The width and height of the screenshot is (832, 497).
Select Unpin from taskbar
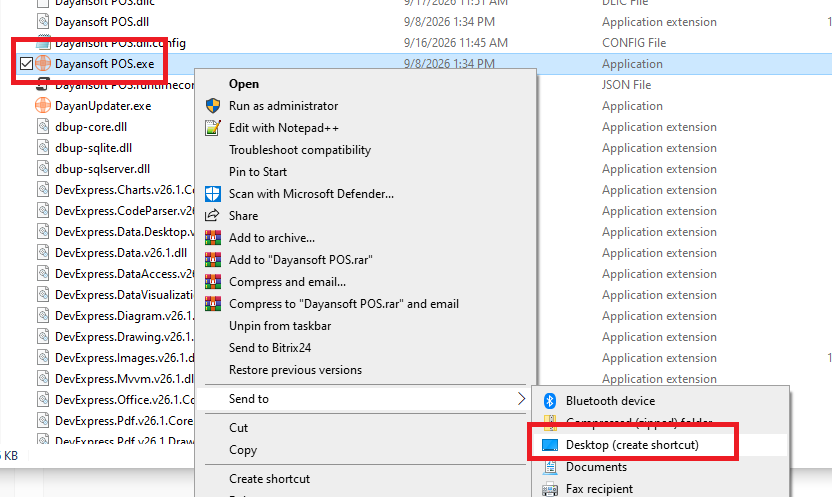pyautogui.click(x=280, y=326)
